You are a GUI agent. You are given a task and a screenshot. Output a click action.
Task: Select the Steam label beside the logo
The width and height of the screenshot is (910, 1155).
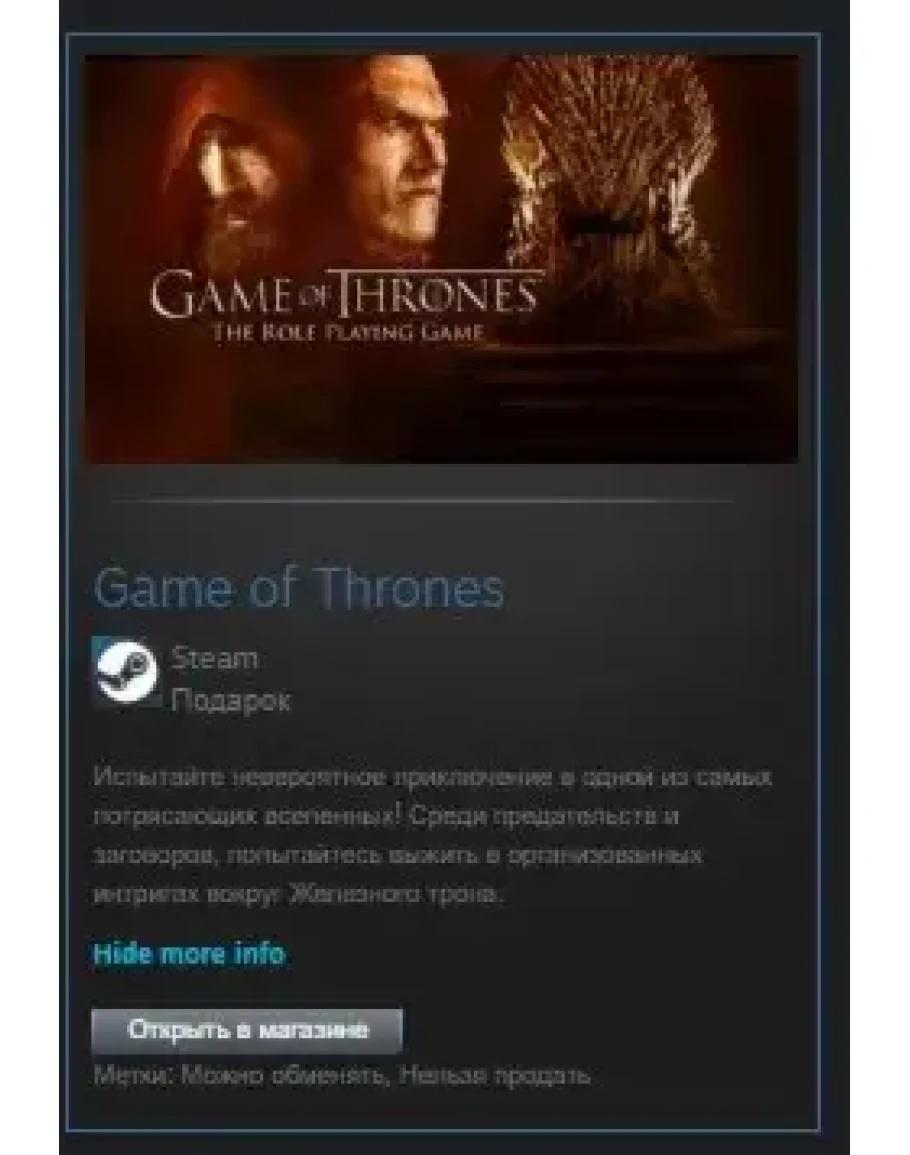pos(214,658)
